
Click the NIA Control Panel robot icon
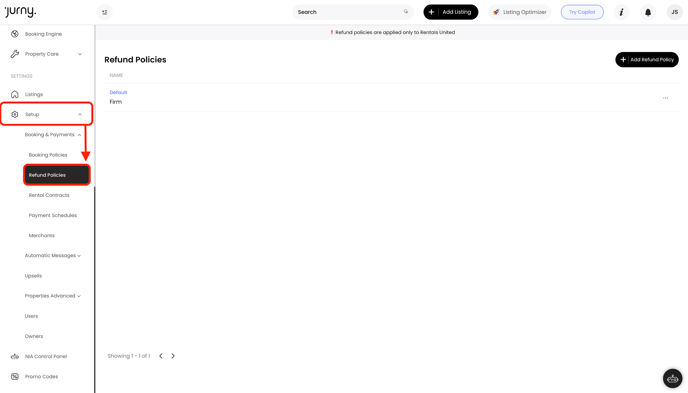(x=14, y=357)
